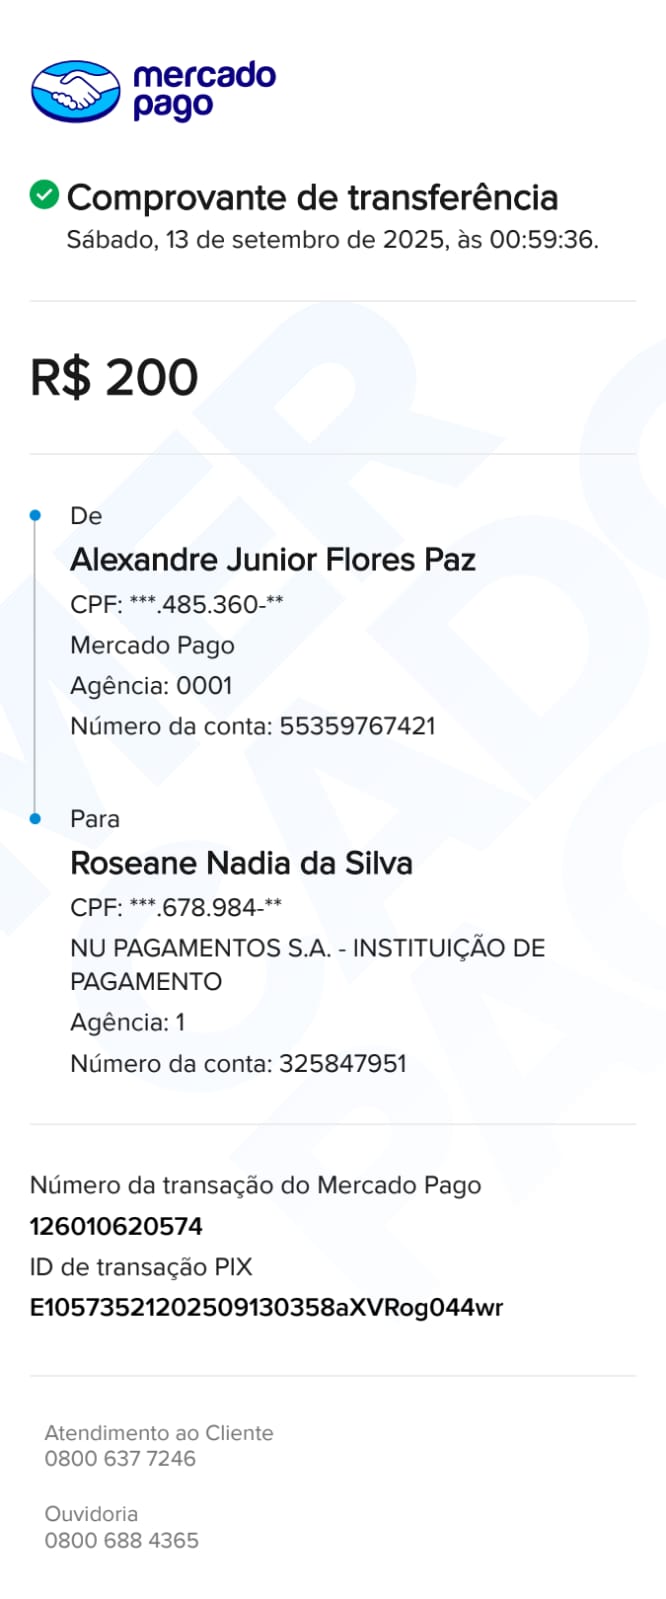
Task: Select the PIX transaction ID code
Action: coord(266,1307)
